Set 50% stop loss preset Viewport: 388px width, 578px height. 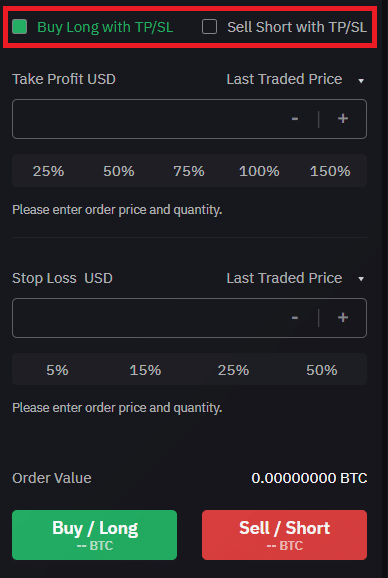coord(322,370)
